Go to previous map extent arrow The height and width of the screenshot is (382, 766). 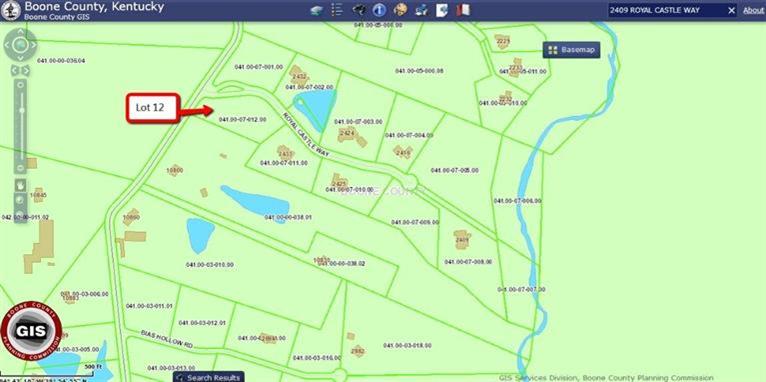click(x=15, y=71)
